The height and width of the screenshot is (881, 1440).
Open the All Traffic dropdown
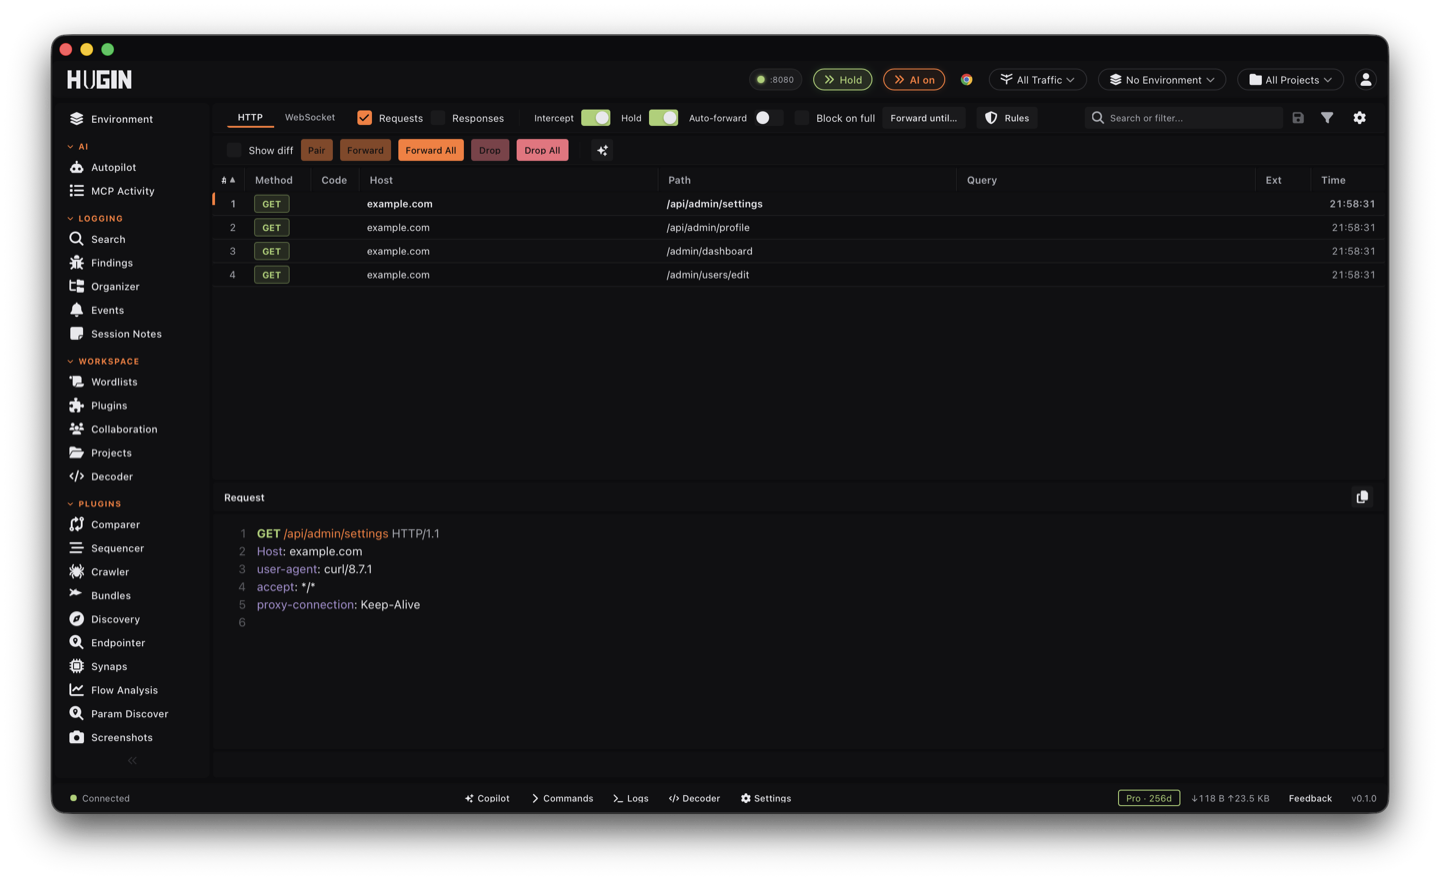(1037, 80)
